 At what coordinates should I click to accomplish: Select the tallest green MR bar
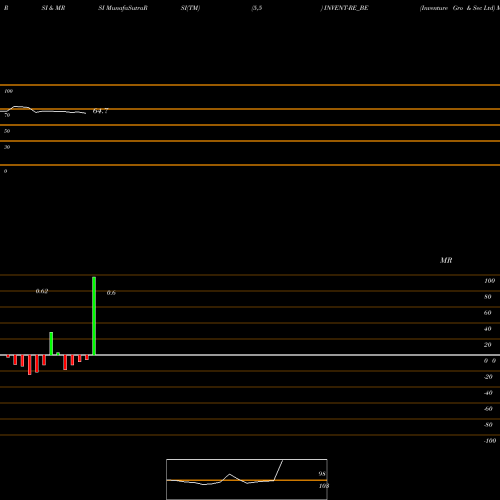point(94,316)
